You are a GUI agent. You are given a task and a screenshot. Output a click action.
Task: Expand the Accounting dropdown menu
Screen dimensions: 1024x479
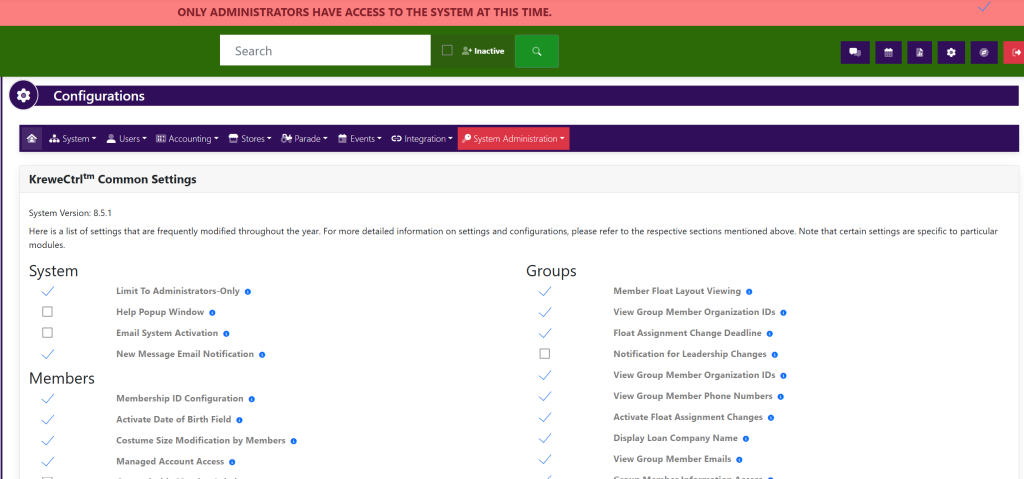click(187, 139)
